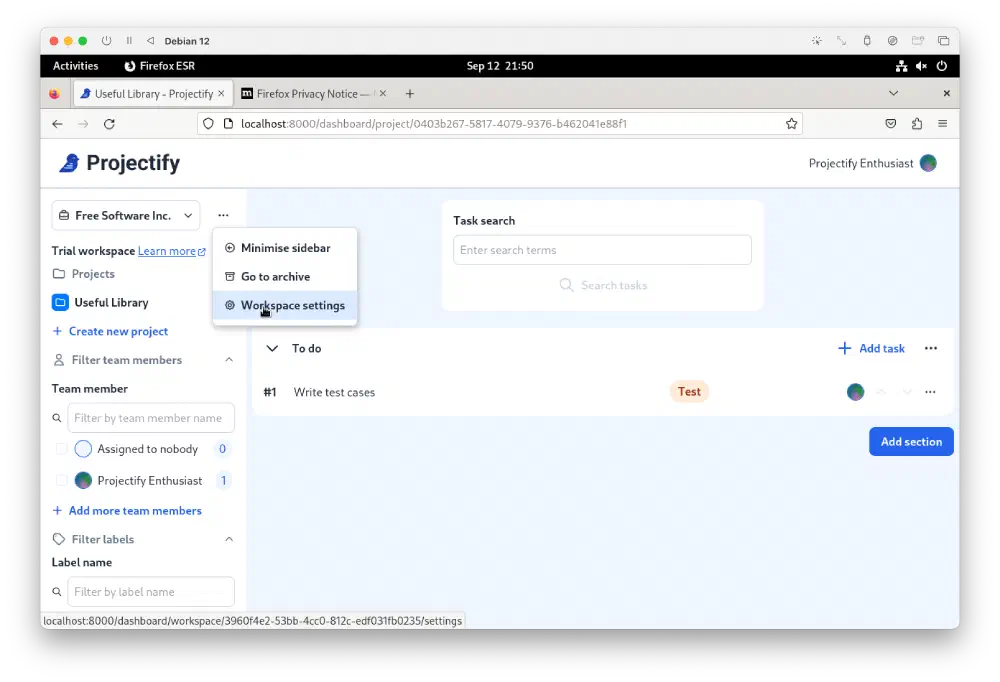This screenshot has height=682, width=1000.
Task: Open Firefox hamburger application menu
Action: (943, 124)
